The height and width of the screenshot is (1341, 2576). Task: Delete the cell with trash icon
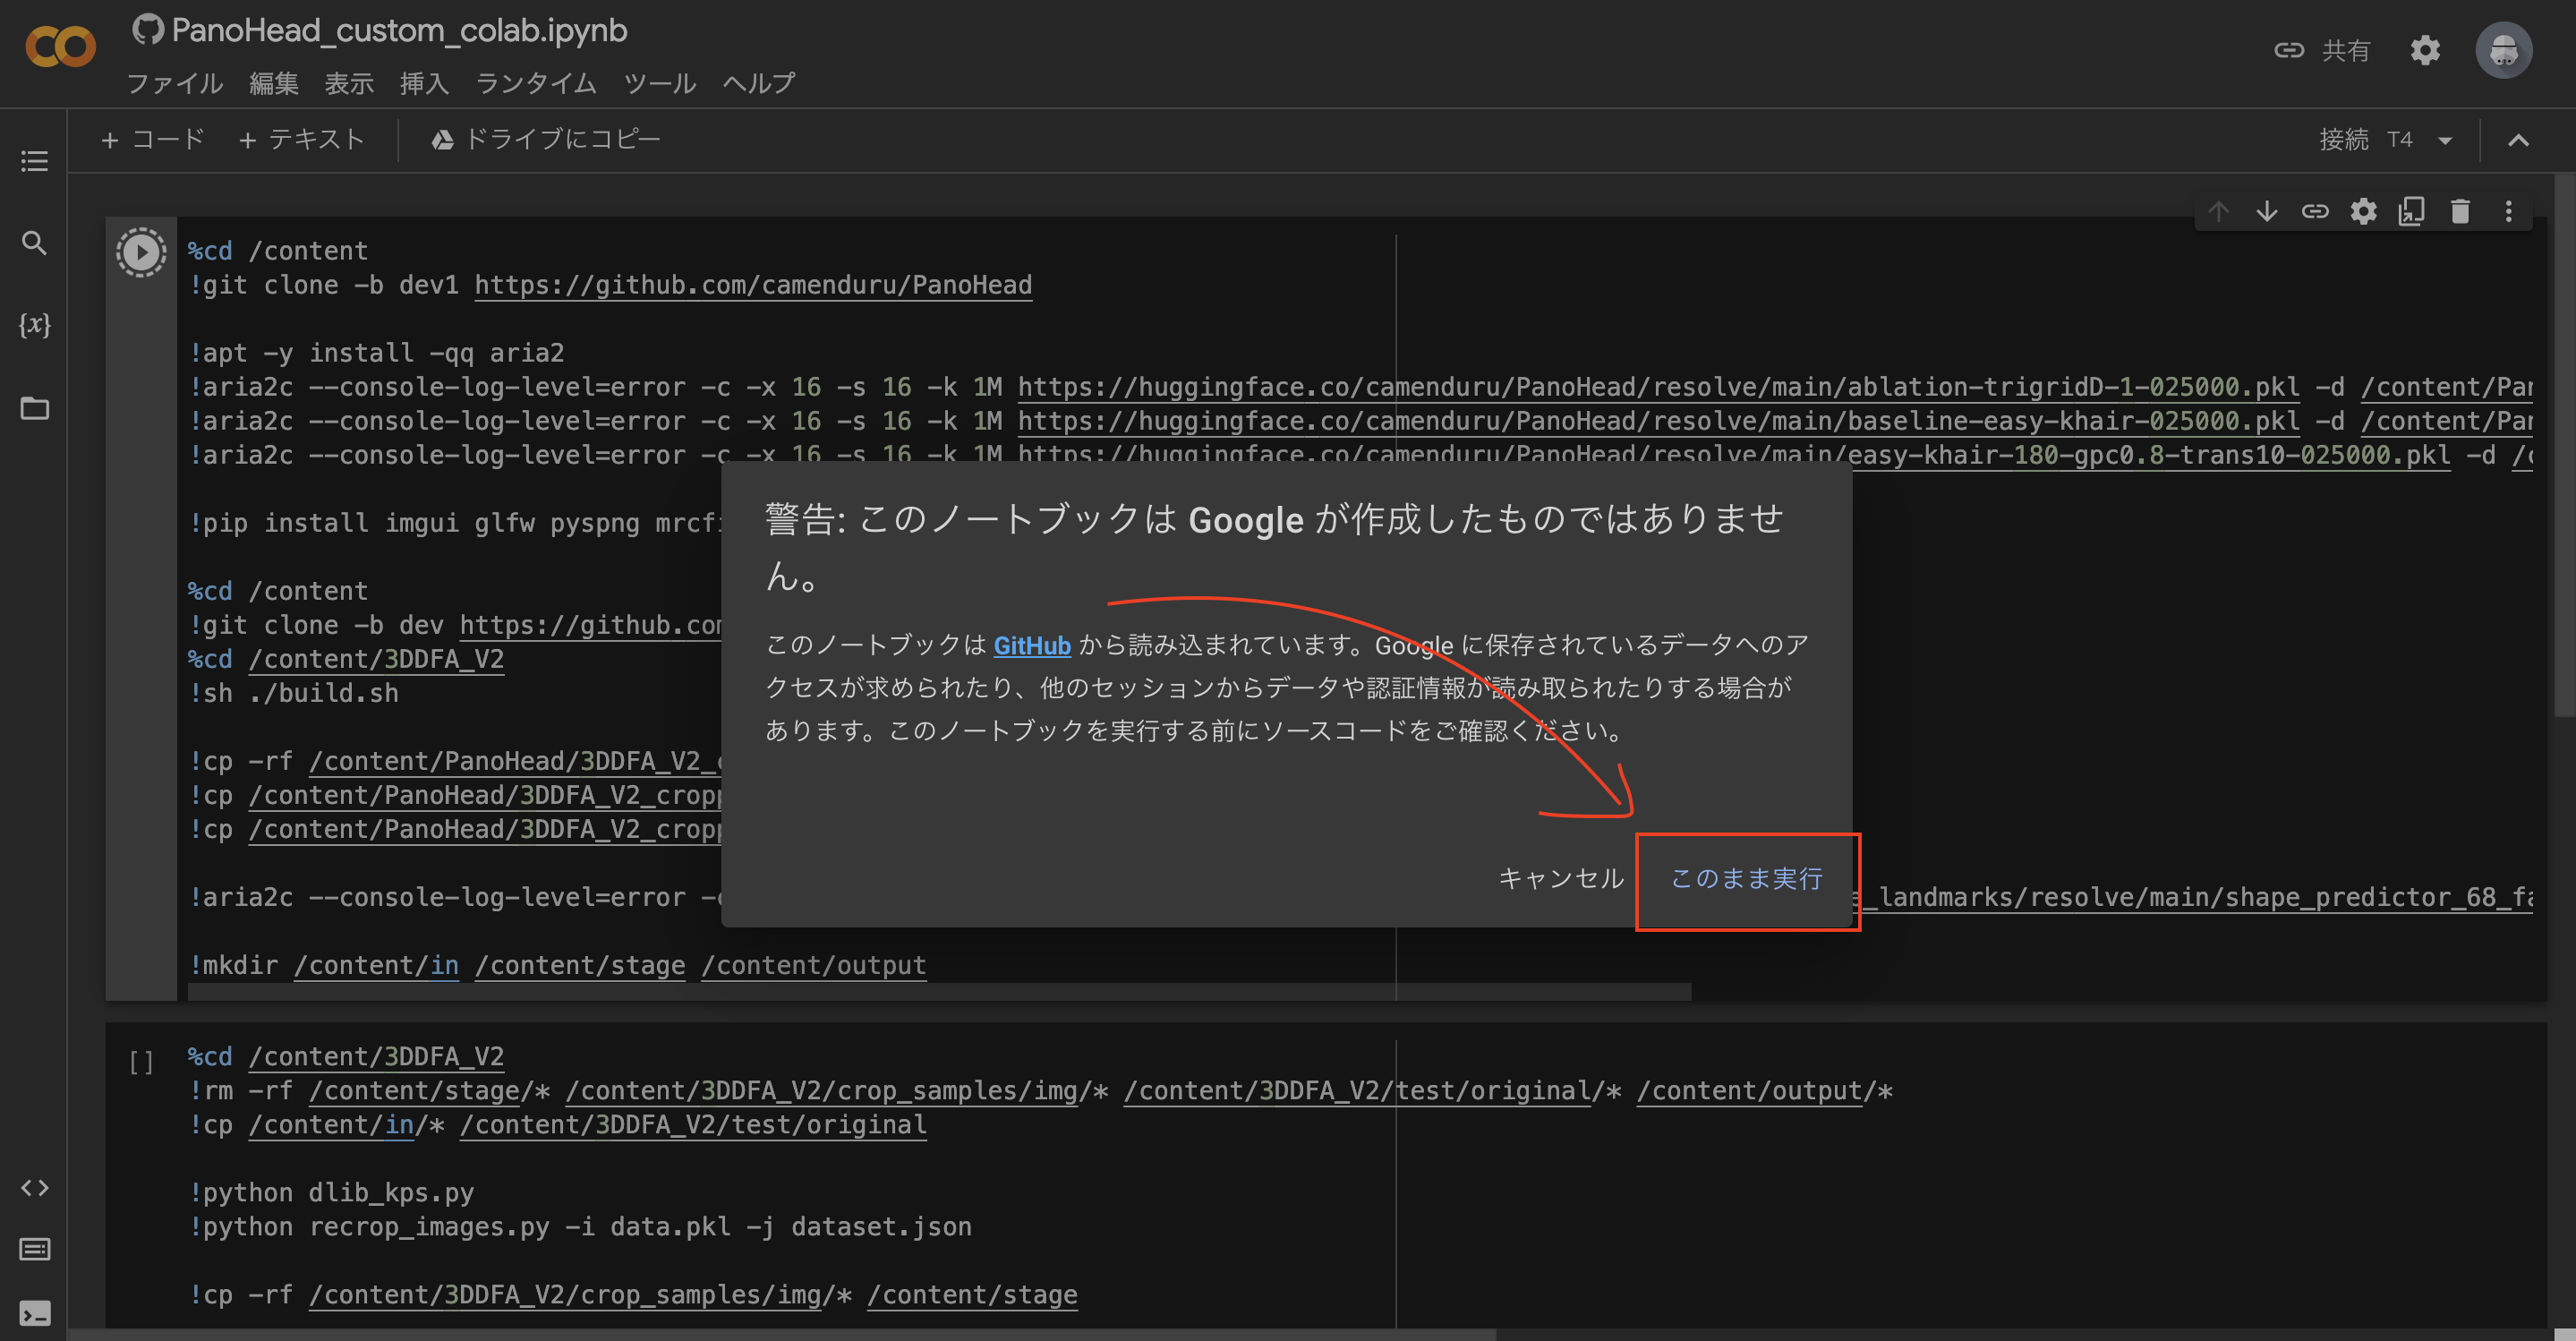(x=2460, y=211)
